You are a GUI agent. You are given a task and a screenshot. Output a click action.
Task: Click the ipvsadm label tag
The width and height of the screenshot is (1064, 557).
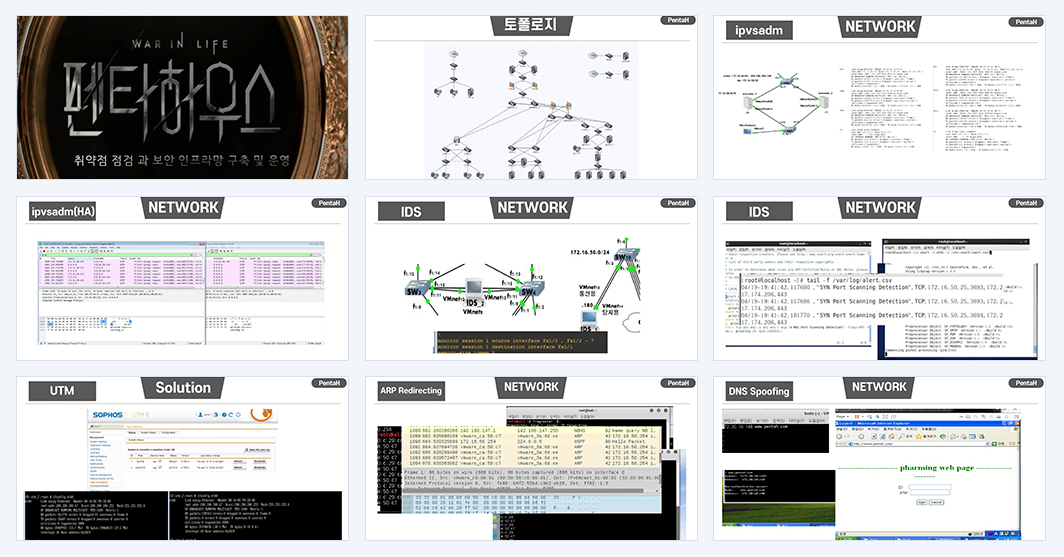[x=759, y=31]
